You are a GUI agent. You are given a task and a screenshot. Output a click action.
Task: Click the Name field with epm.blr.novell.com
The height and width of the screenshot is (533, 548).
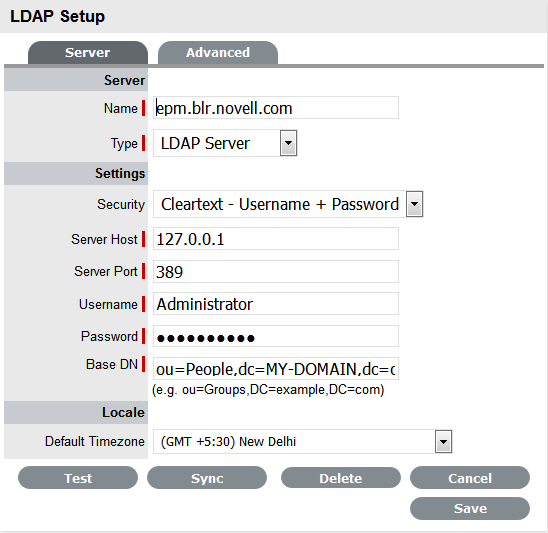(276, 108)
